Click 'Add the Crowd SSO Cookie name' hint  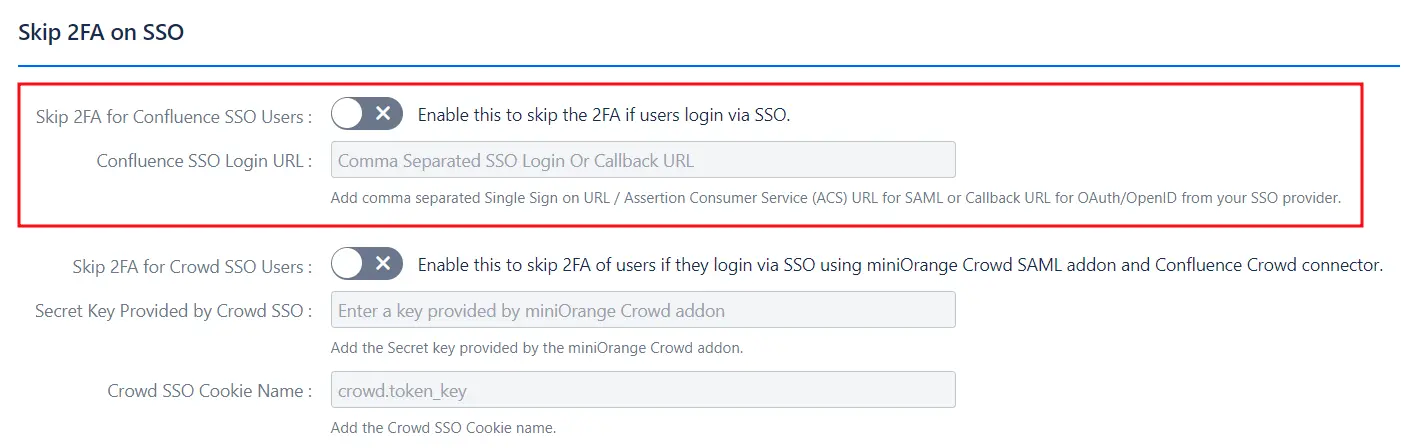[x=443, y=428]
